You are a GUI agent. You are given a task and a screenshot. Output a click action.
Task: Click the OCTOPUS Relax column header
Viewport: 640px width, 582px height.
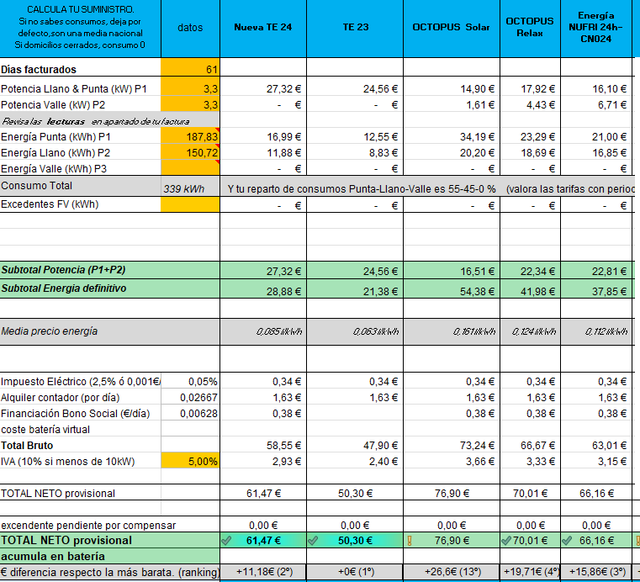coord(530,27)
